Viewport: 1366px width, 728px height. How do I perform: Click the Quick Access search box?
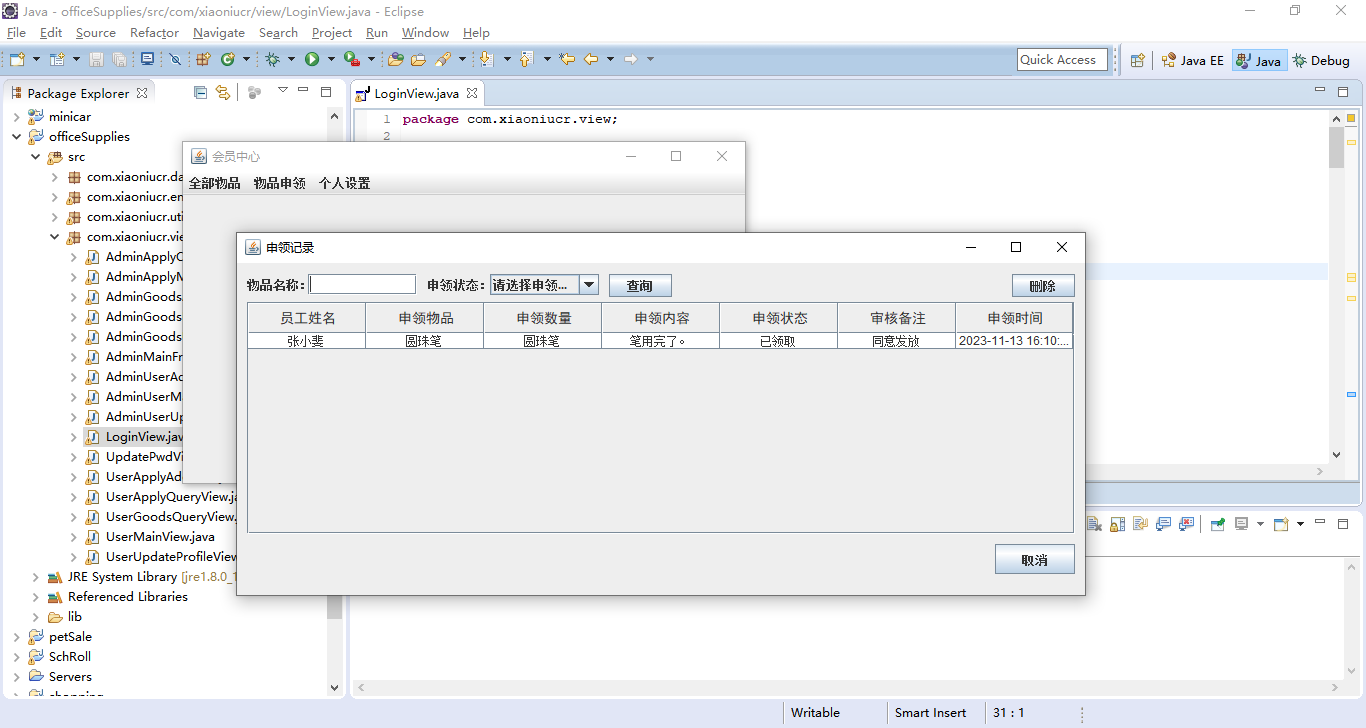(x=1062, y=60)
